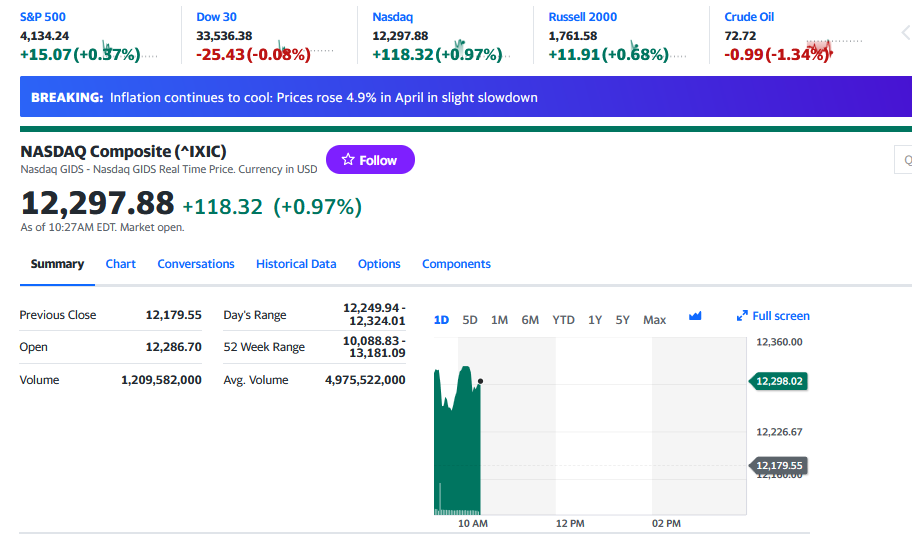Viewport: 912px width, 541px height.
Task: Open the Options tab
Action: [379, 264]
